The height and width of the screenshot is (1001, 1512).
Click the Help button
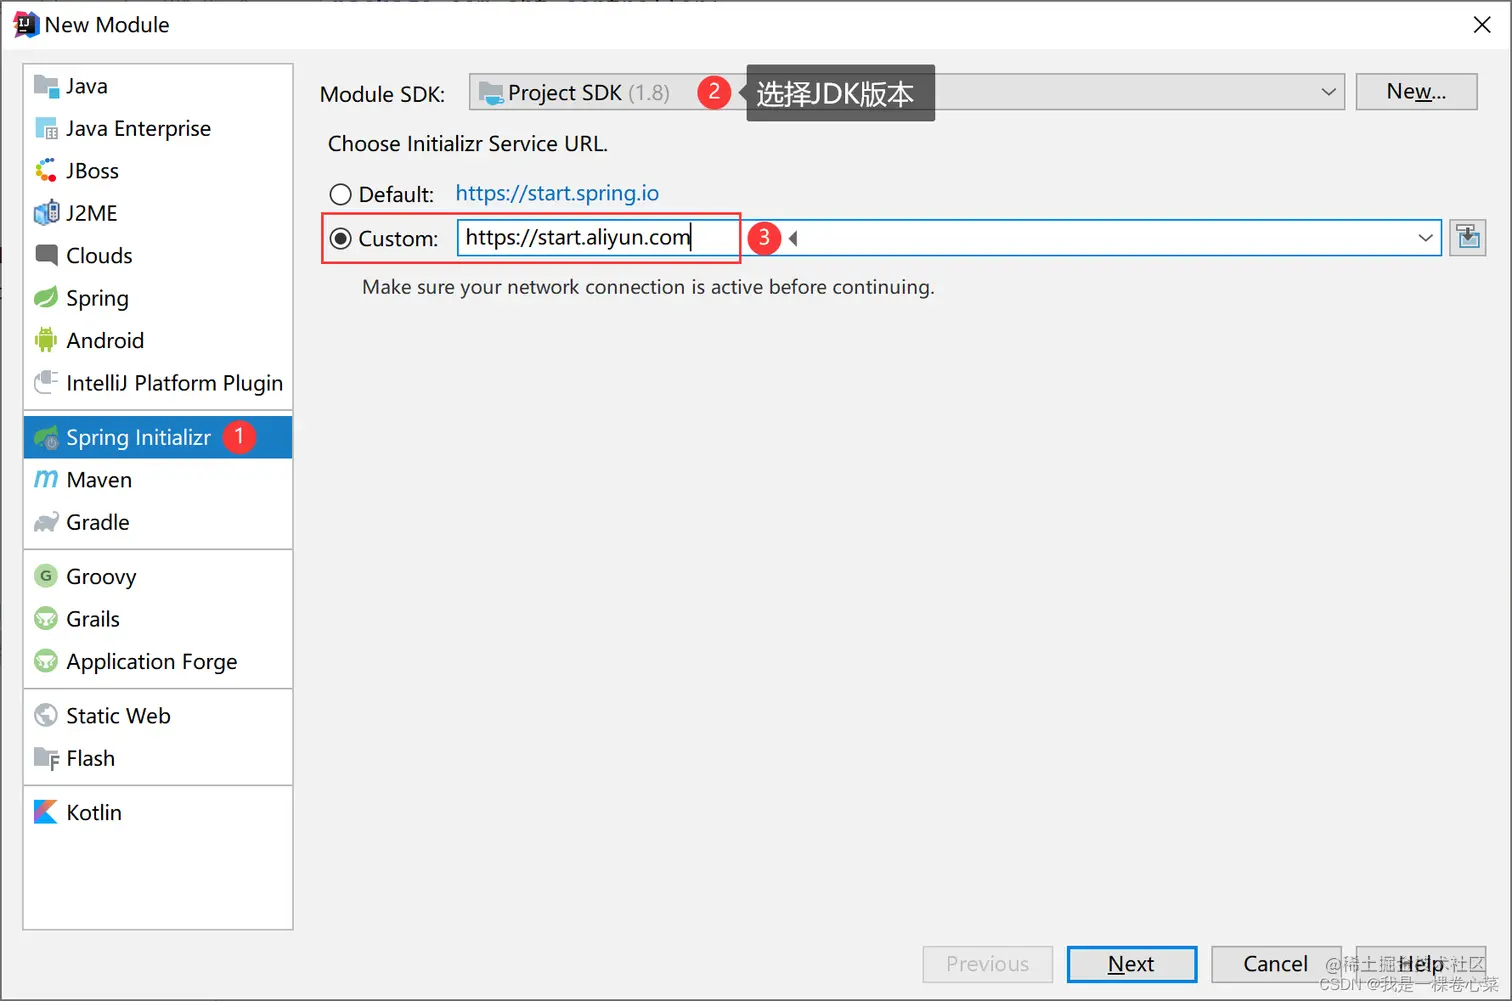(x=1420, y=964)
